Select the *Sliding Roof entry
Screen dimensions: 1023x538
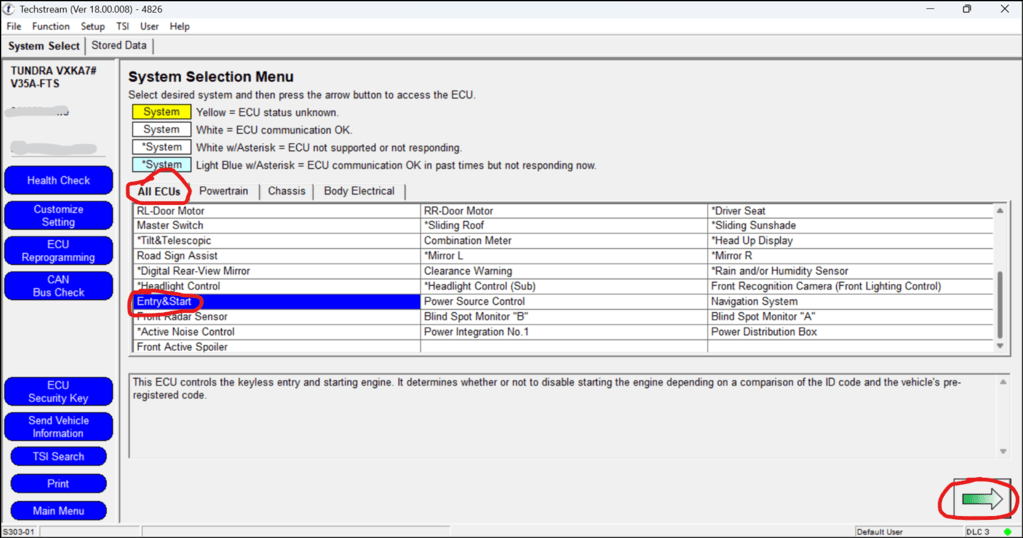(564, 226)
